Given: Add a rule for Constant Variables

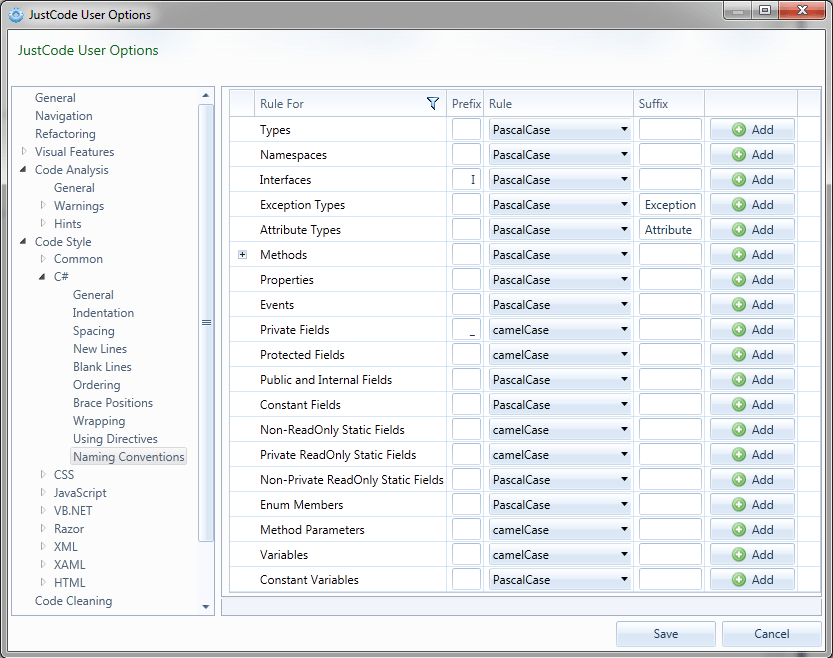Looking at the screenshot, I should point(752,579).
